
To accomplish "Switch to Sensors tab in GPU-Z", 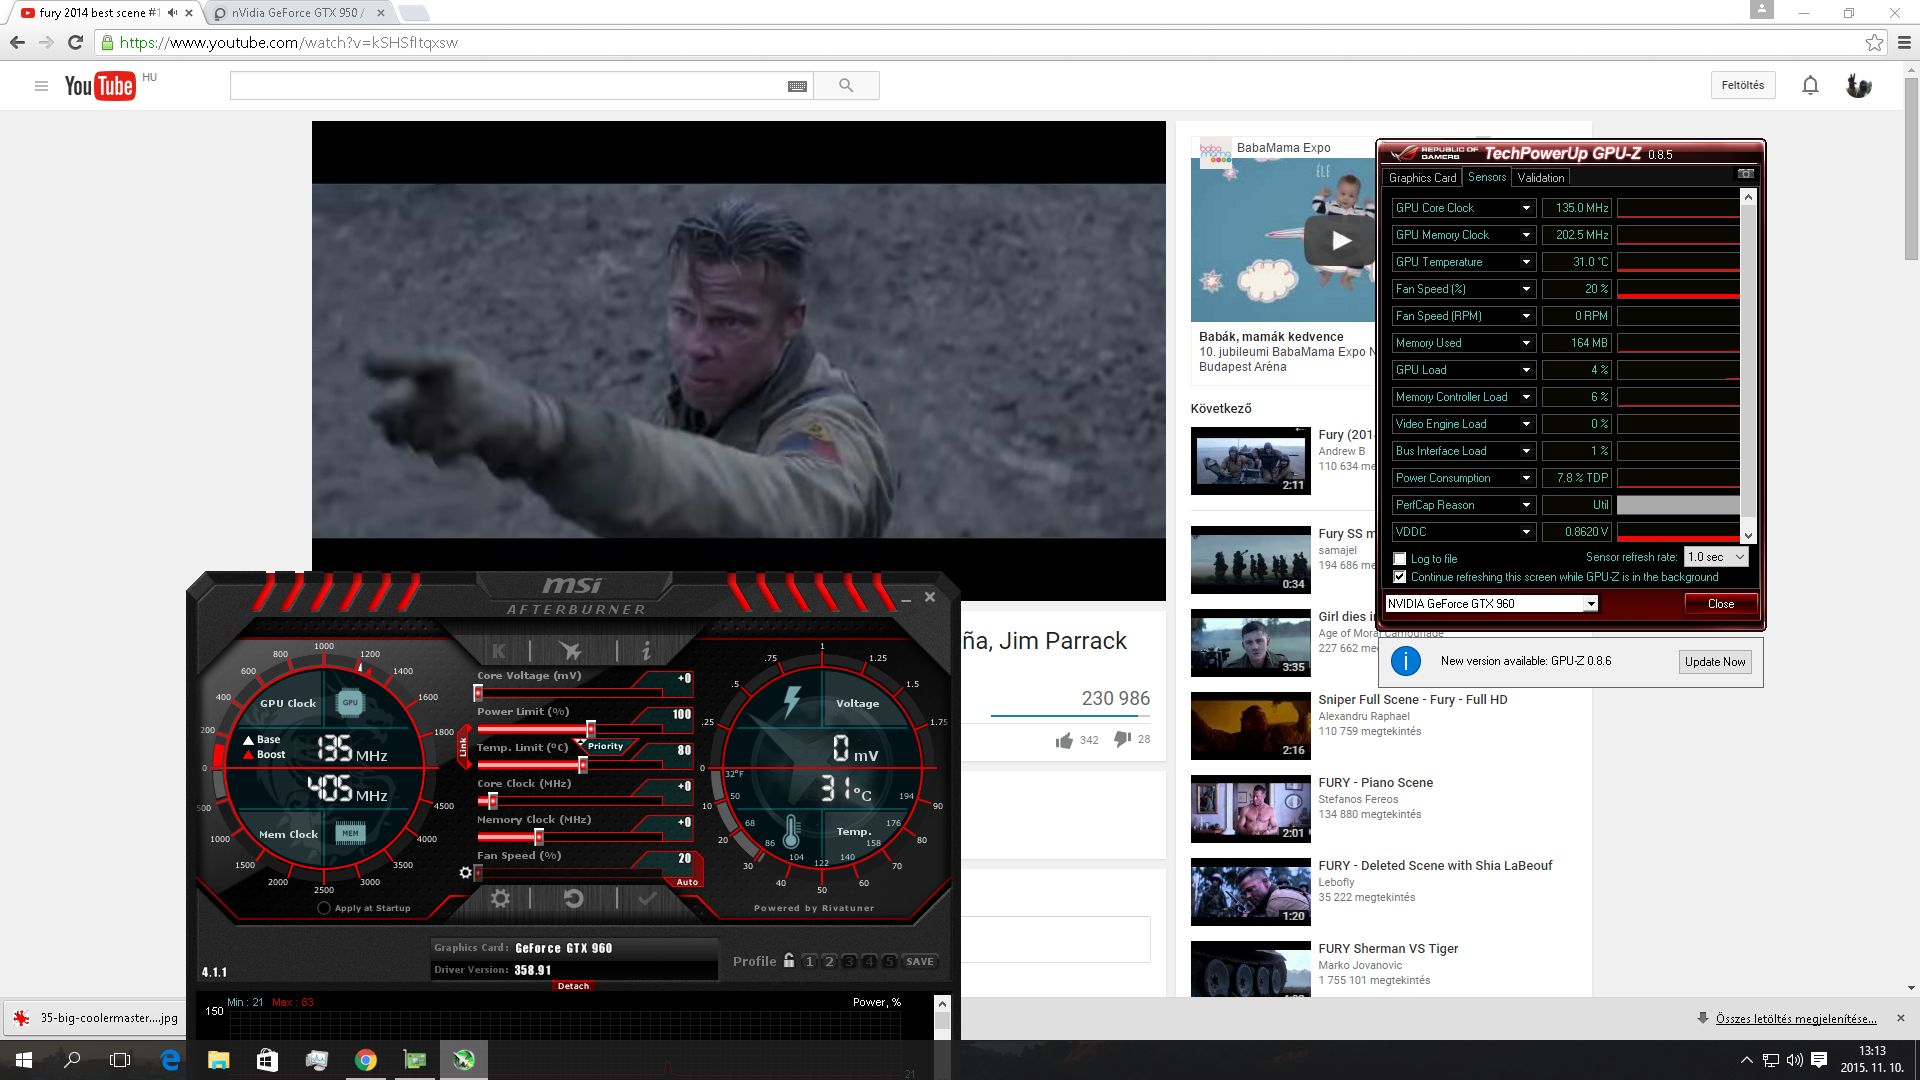I will pyautogui.click(x=1486, y=177).
